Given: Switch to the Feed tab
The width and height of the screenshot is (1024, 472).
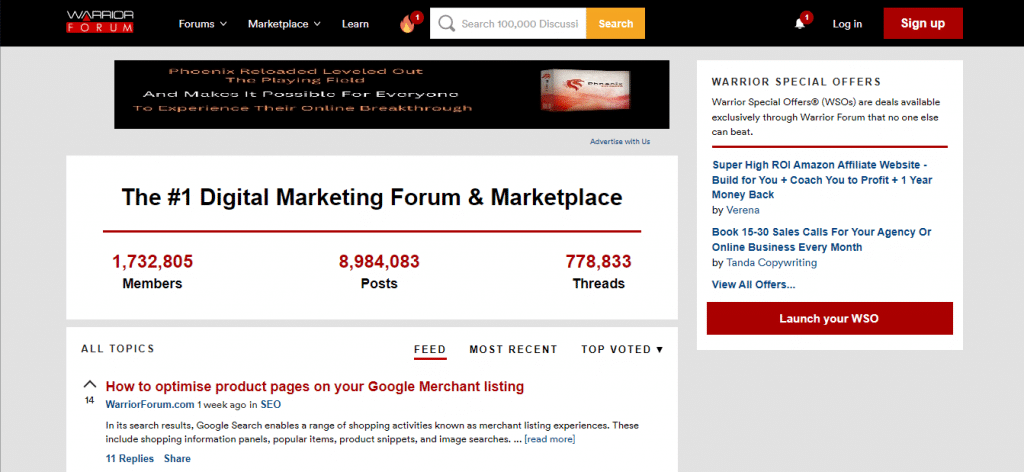Looking at the screenshot, I should click(430, 349).
